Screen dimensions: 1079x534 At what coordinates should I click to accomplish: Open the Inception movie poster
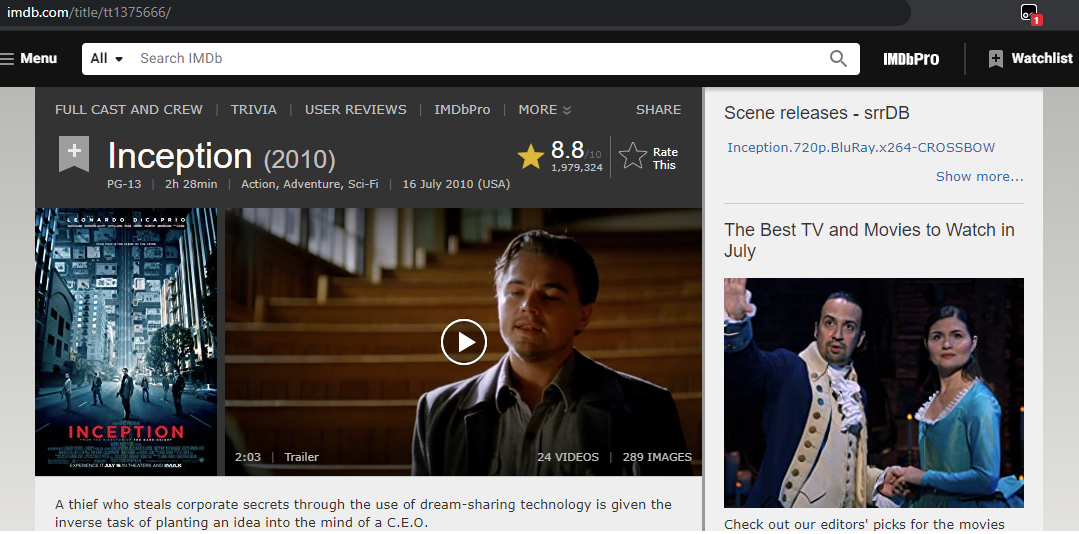coord(126,341)
